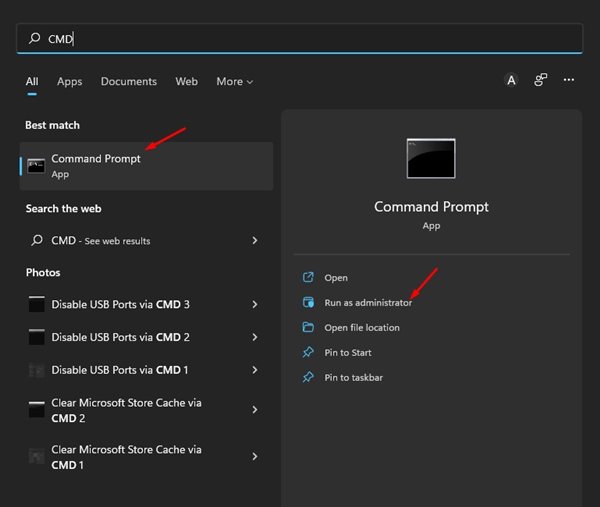This screenshot has width=600, height=507.
Task: Click the Pin to taskbar pin icon
Action: (x=308, y=378)
